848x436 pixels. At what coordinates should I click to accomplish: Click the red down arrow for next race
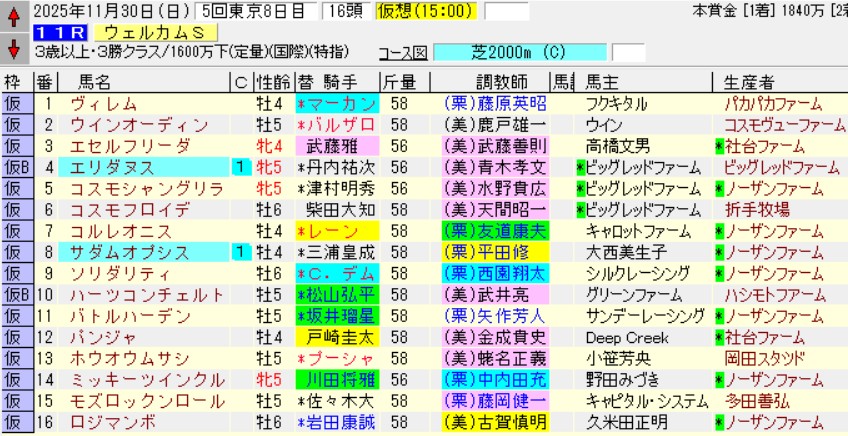tap(14, 47)
